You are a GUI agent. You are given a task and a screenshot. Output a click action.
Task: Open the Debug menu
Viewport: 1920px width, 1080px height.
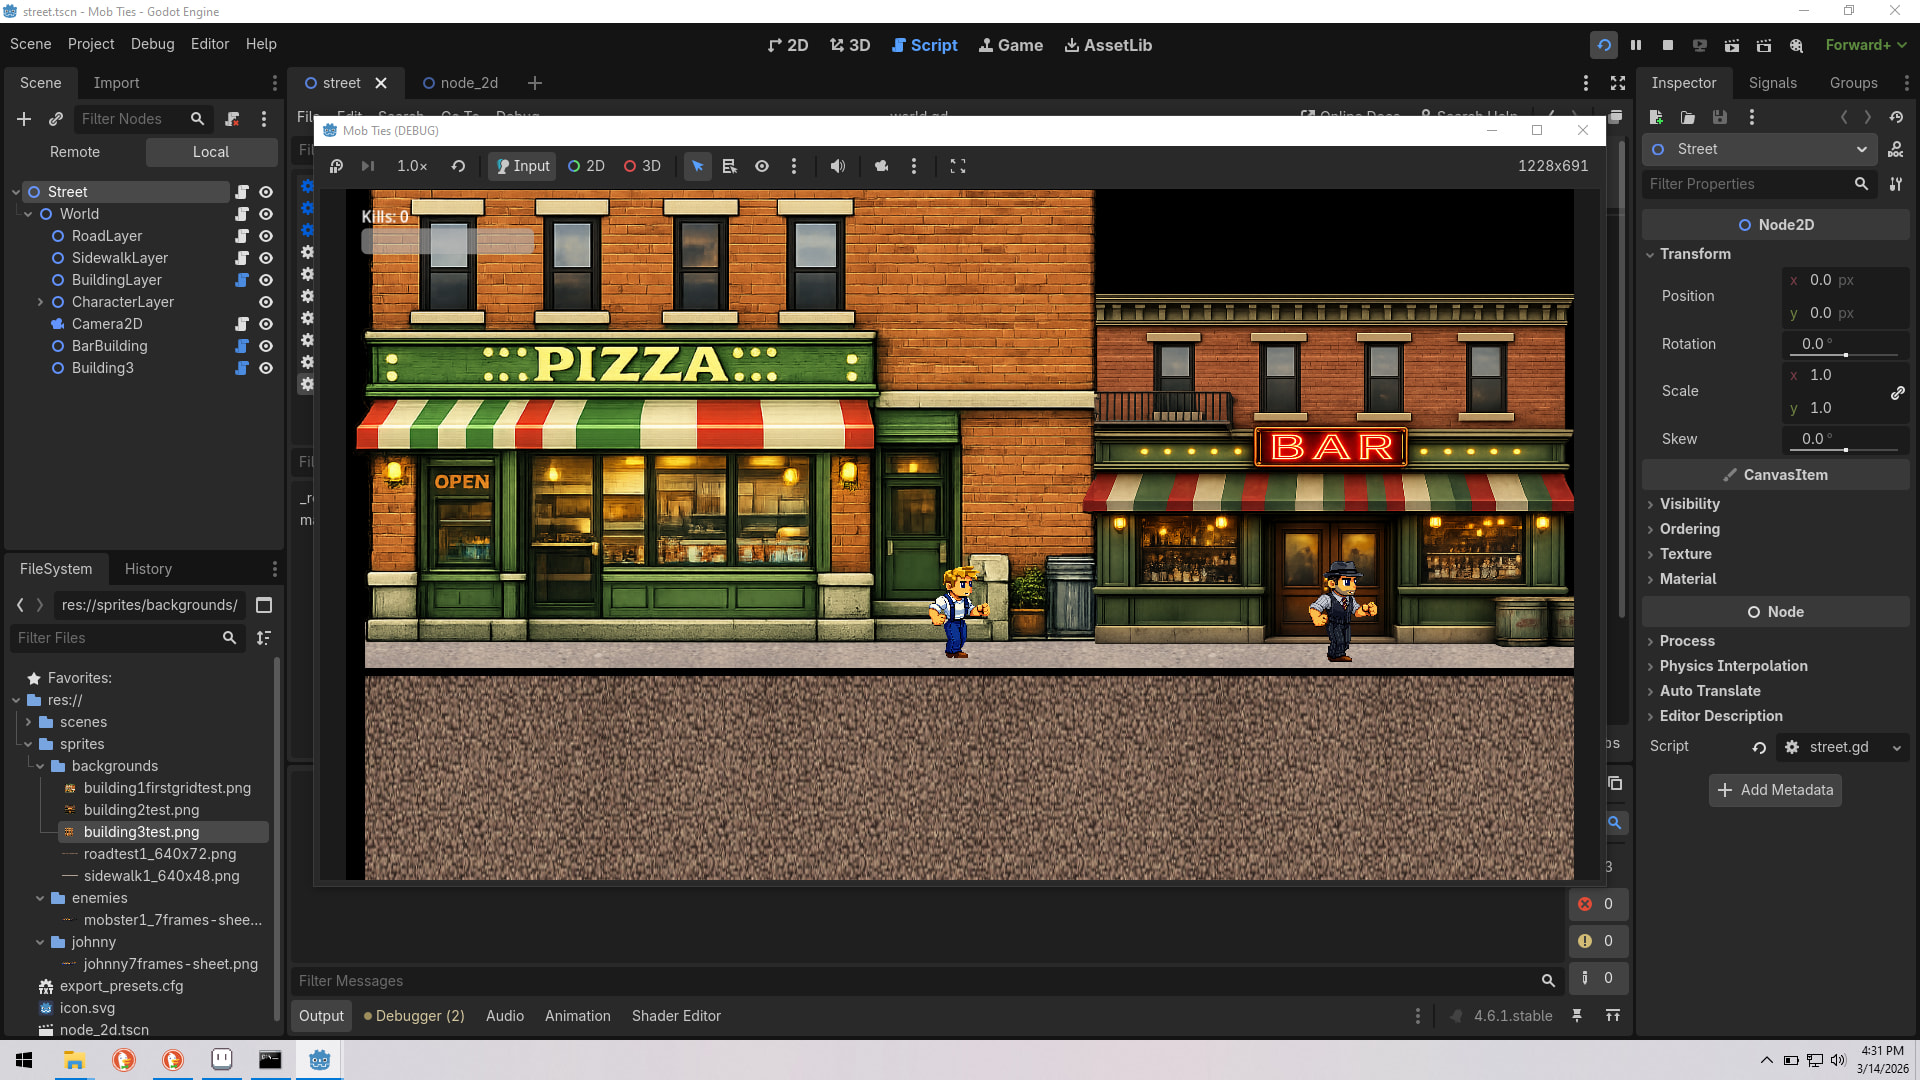pyautogui.click(x=152, y=44)
